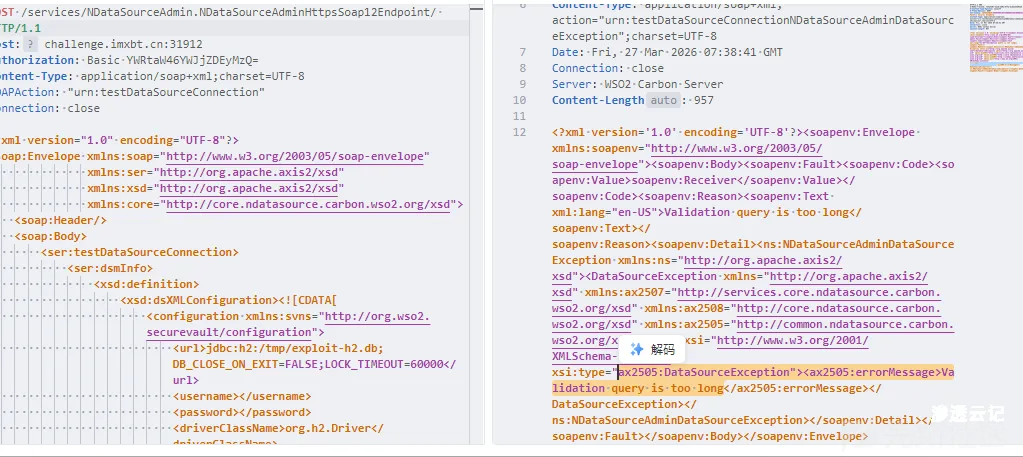Open the xmlns:soap soap-envelope URL in the request

coord(297,156)
